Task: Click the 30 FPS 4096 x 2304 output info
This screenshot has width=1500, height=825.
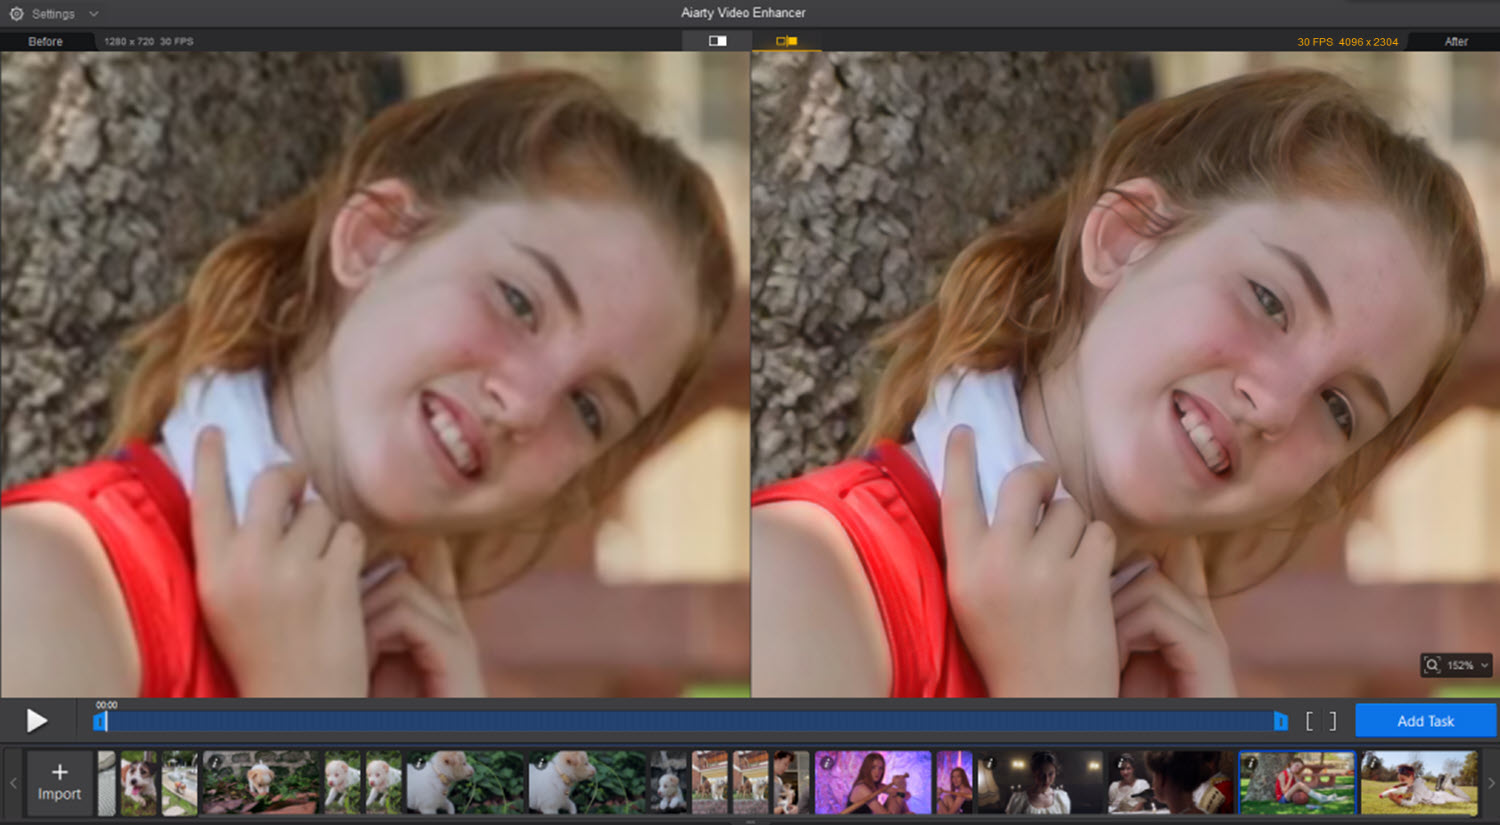Action: coord(1347,42)
